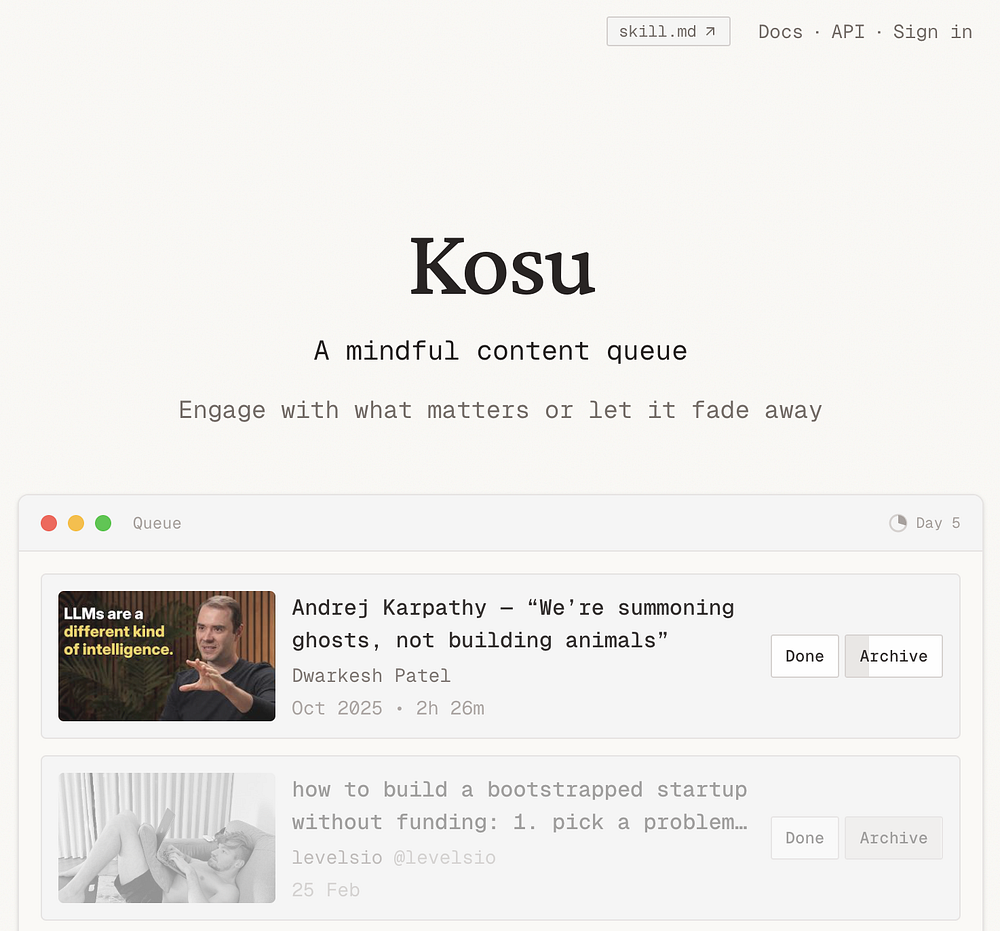1000x931 pixels.
Task: Click the Queue title label
Action: (157, 523)
